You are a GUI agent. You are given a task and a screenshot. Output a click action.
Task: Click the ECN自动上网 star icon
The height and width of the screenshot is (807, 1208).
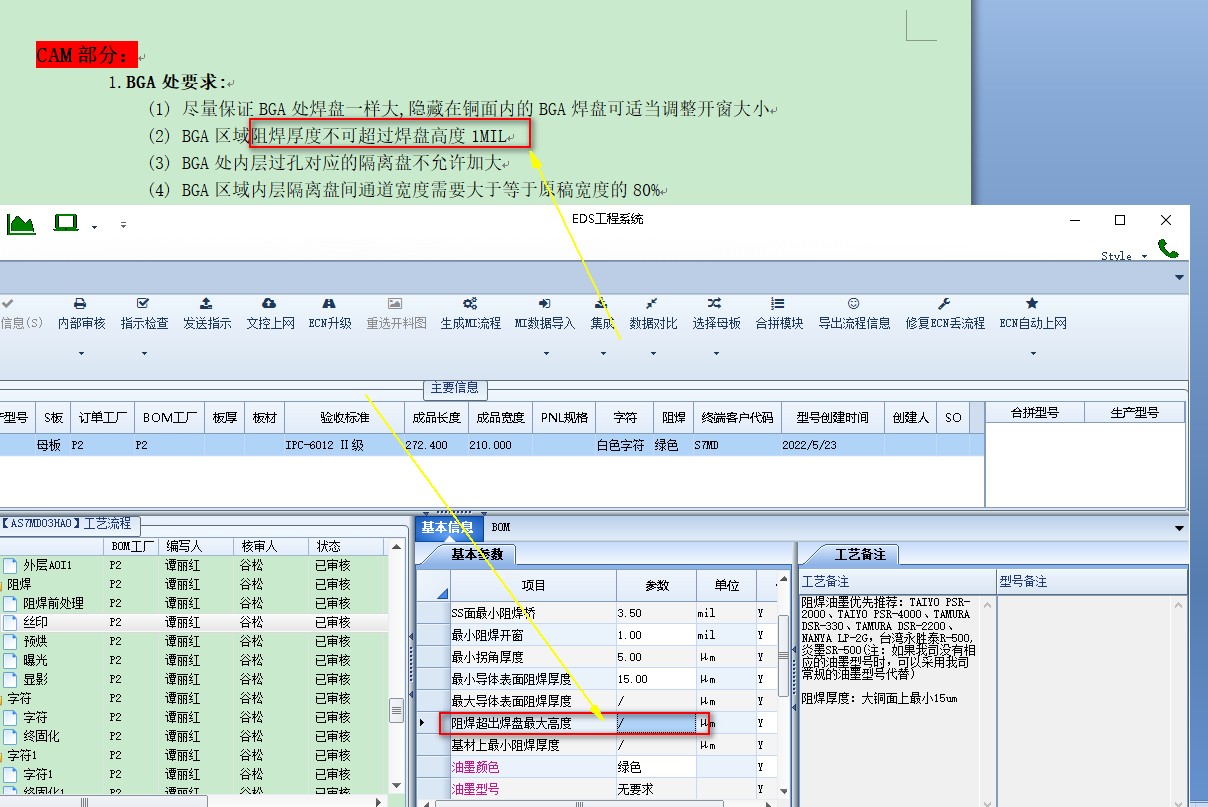[x=1032, y=303]
